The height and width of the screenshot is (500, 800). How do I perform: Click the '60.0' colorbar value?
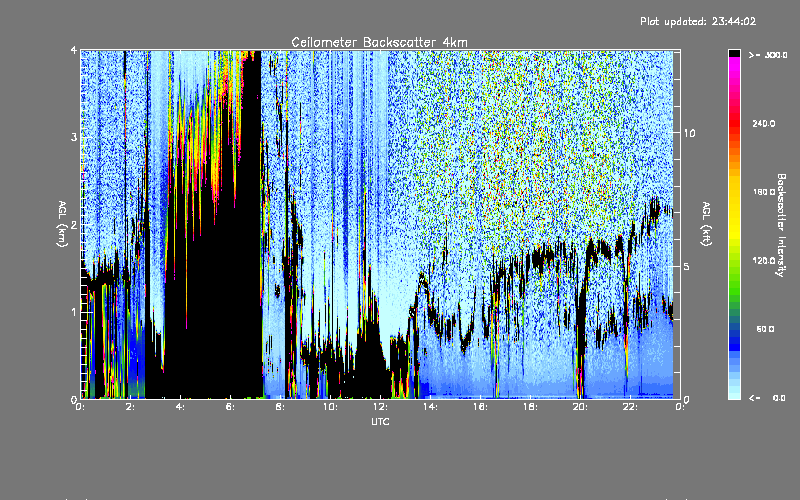click(x=765, y=329)
